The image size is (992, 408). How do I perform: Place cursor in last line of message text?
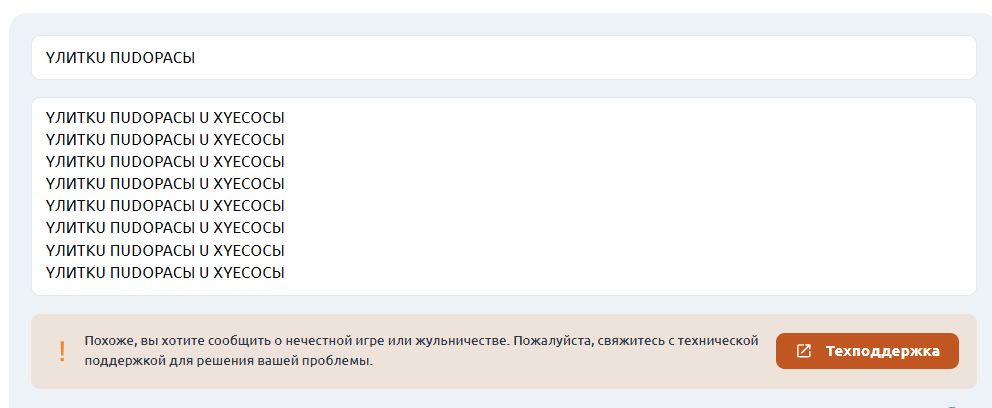click(x=164, y=273)
